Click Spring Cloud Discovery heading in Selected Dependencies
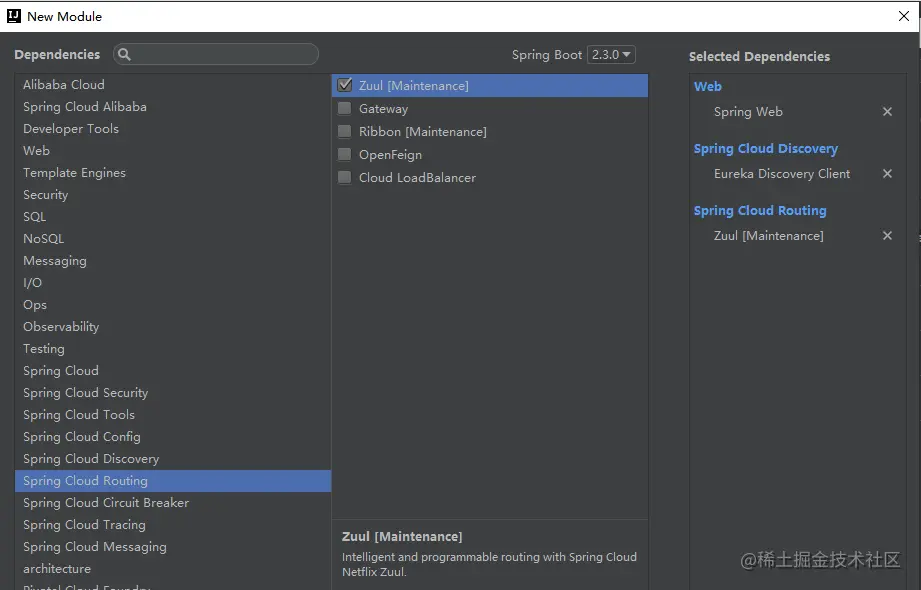The width and height of the screenshot is (921, 590). point(766,149)
